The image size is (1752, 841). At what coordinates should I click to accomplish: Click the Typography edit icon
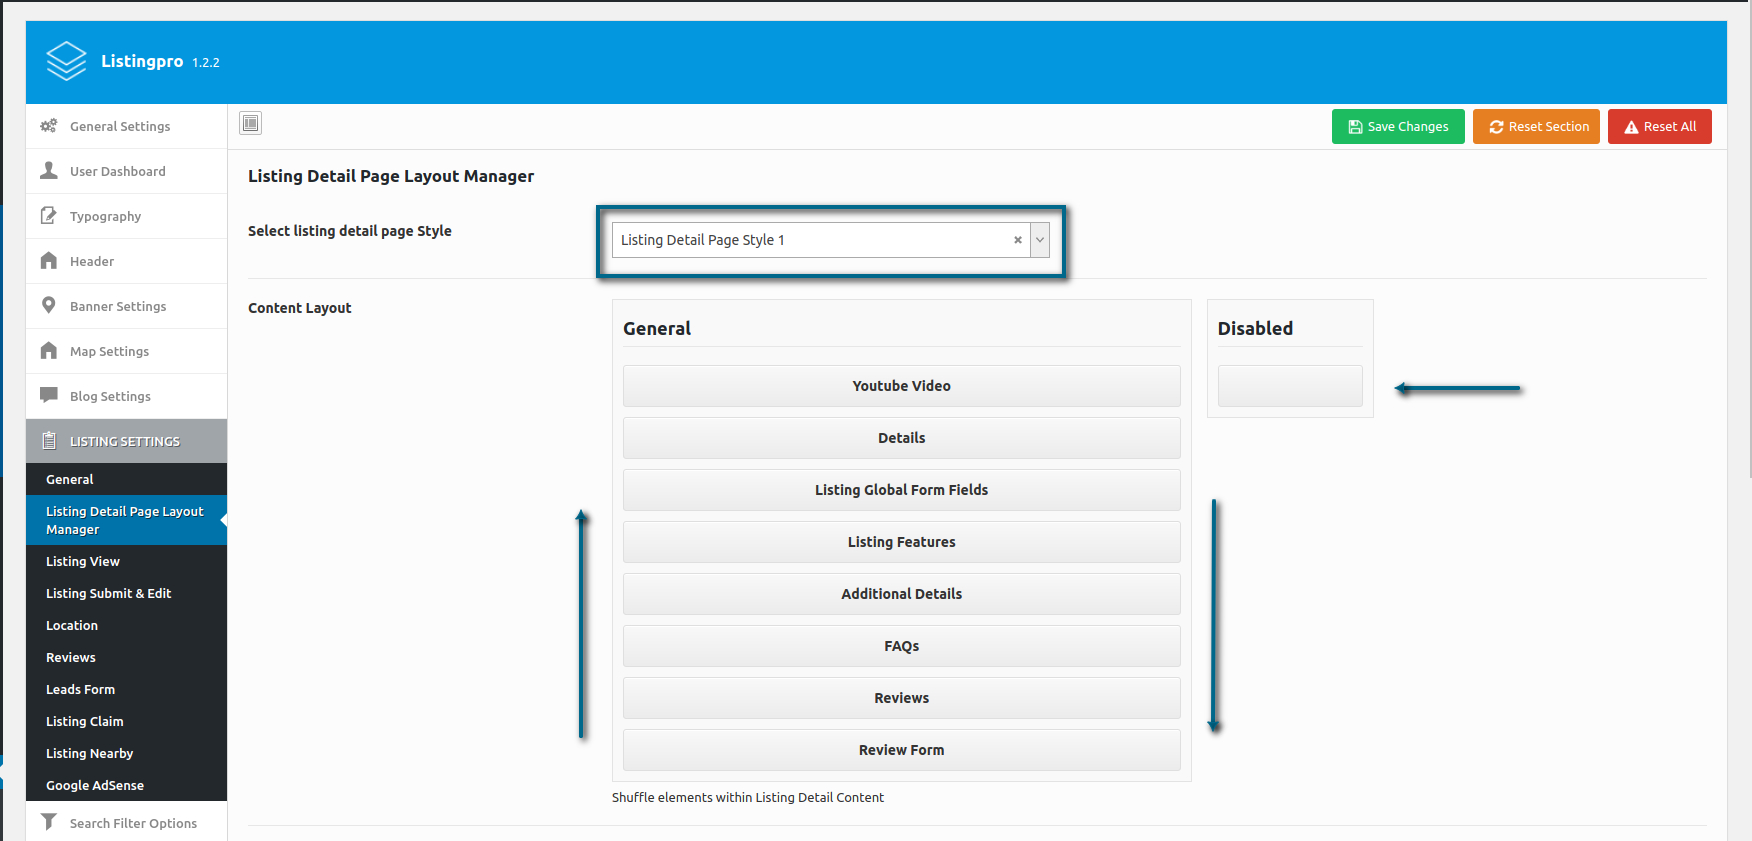(x=48, y=216)
